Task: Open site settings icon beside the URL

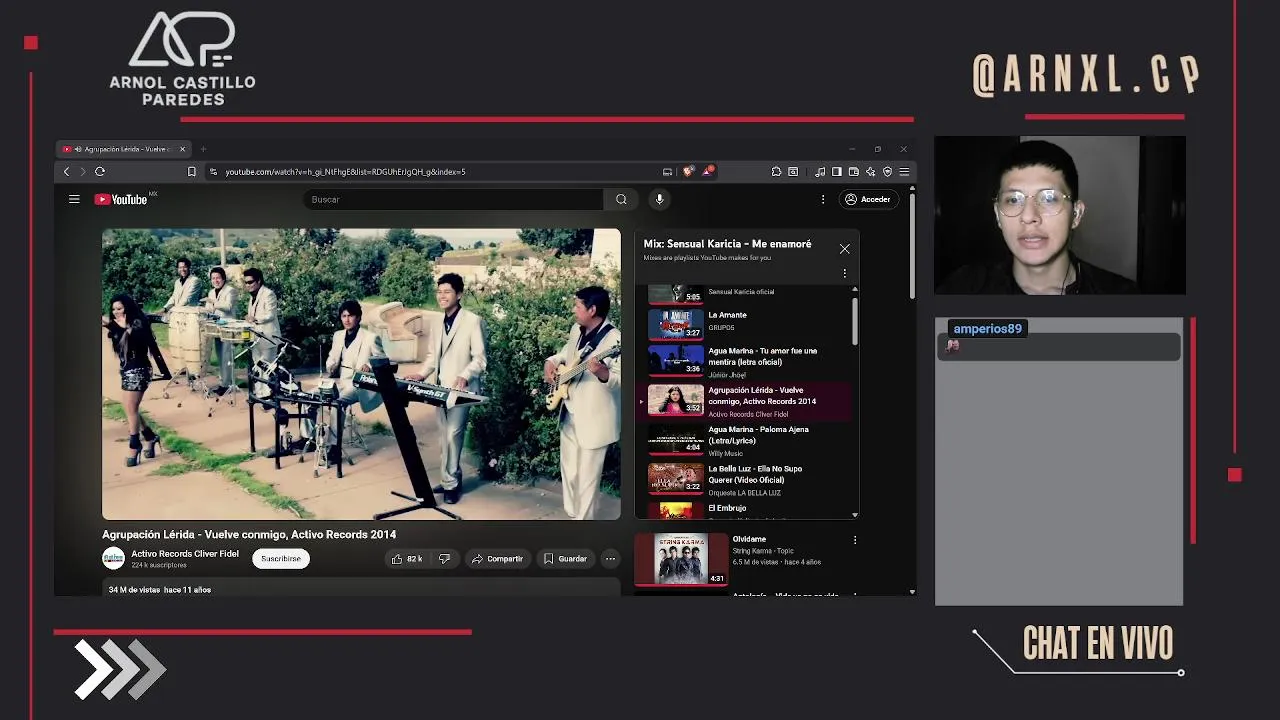Action: (x=213, y=172)
